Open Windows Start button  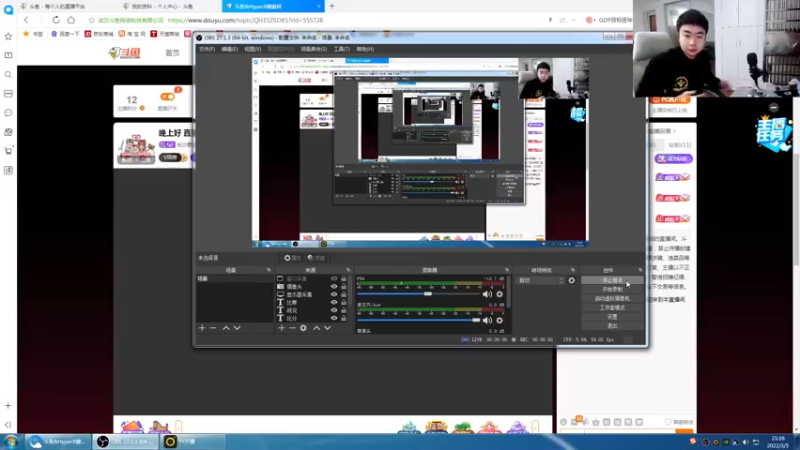click(11, 441)
